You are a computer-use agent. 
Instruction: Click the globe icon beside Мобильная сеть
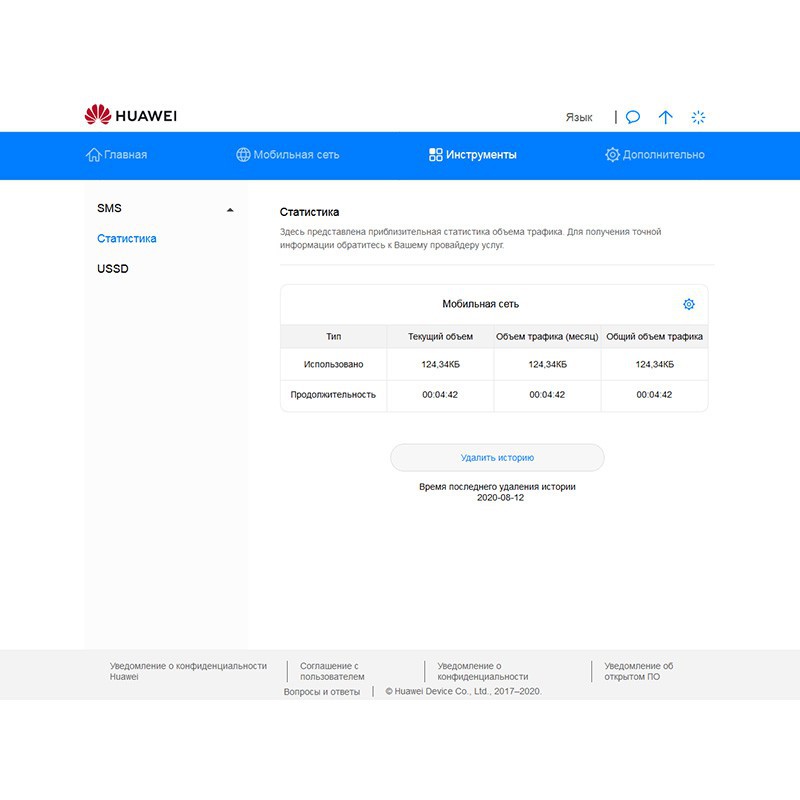[243, 155]
